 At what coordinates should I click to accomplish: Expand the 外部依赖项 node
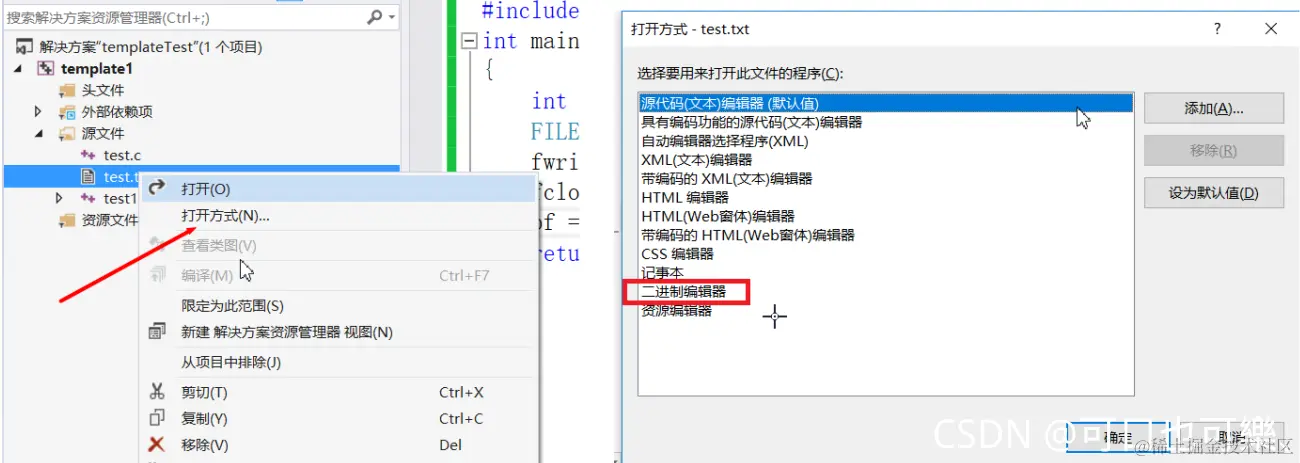tap(38, 111)
